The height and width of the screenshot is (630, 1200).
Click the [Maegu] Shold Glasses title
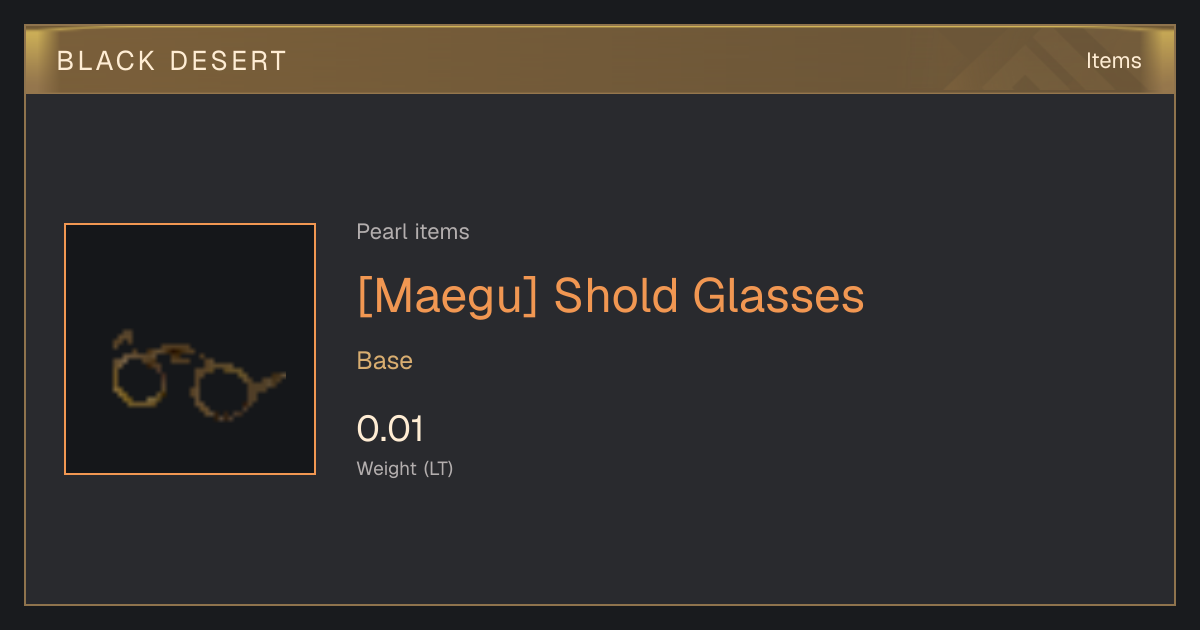(610, 296)
